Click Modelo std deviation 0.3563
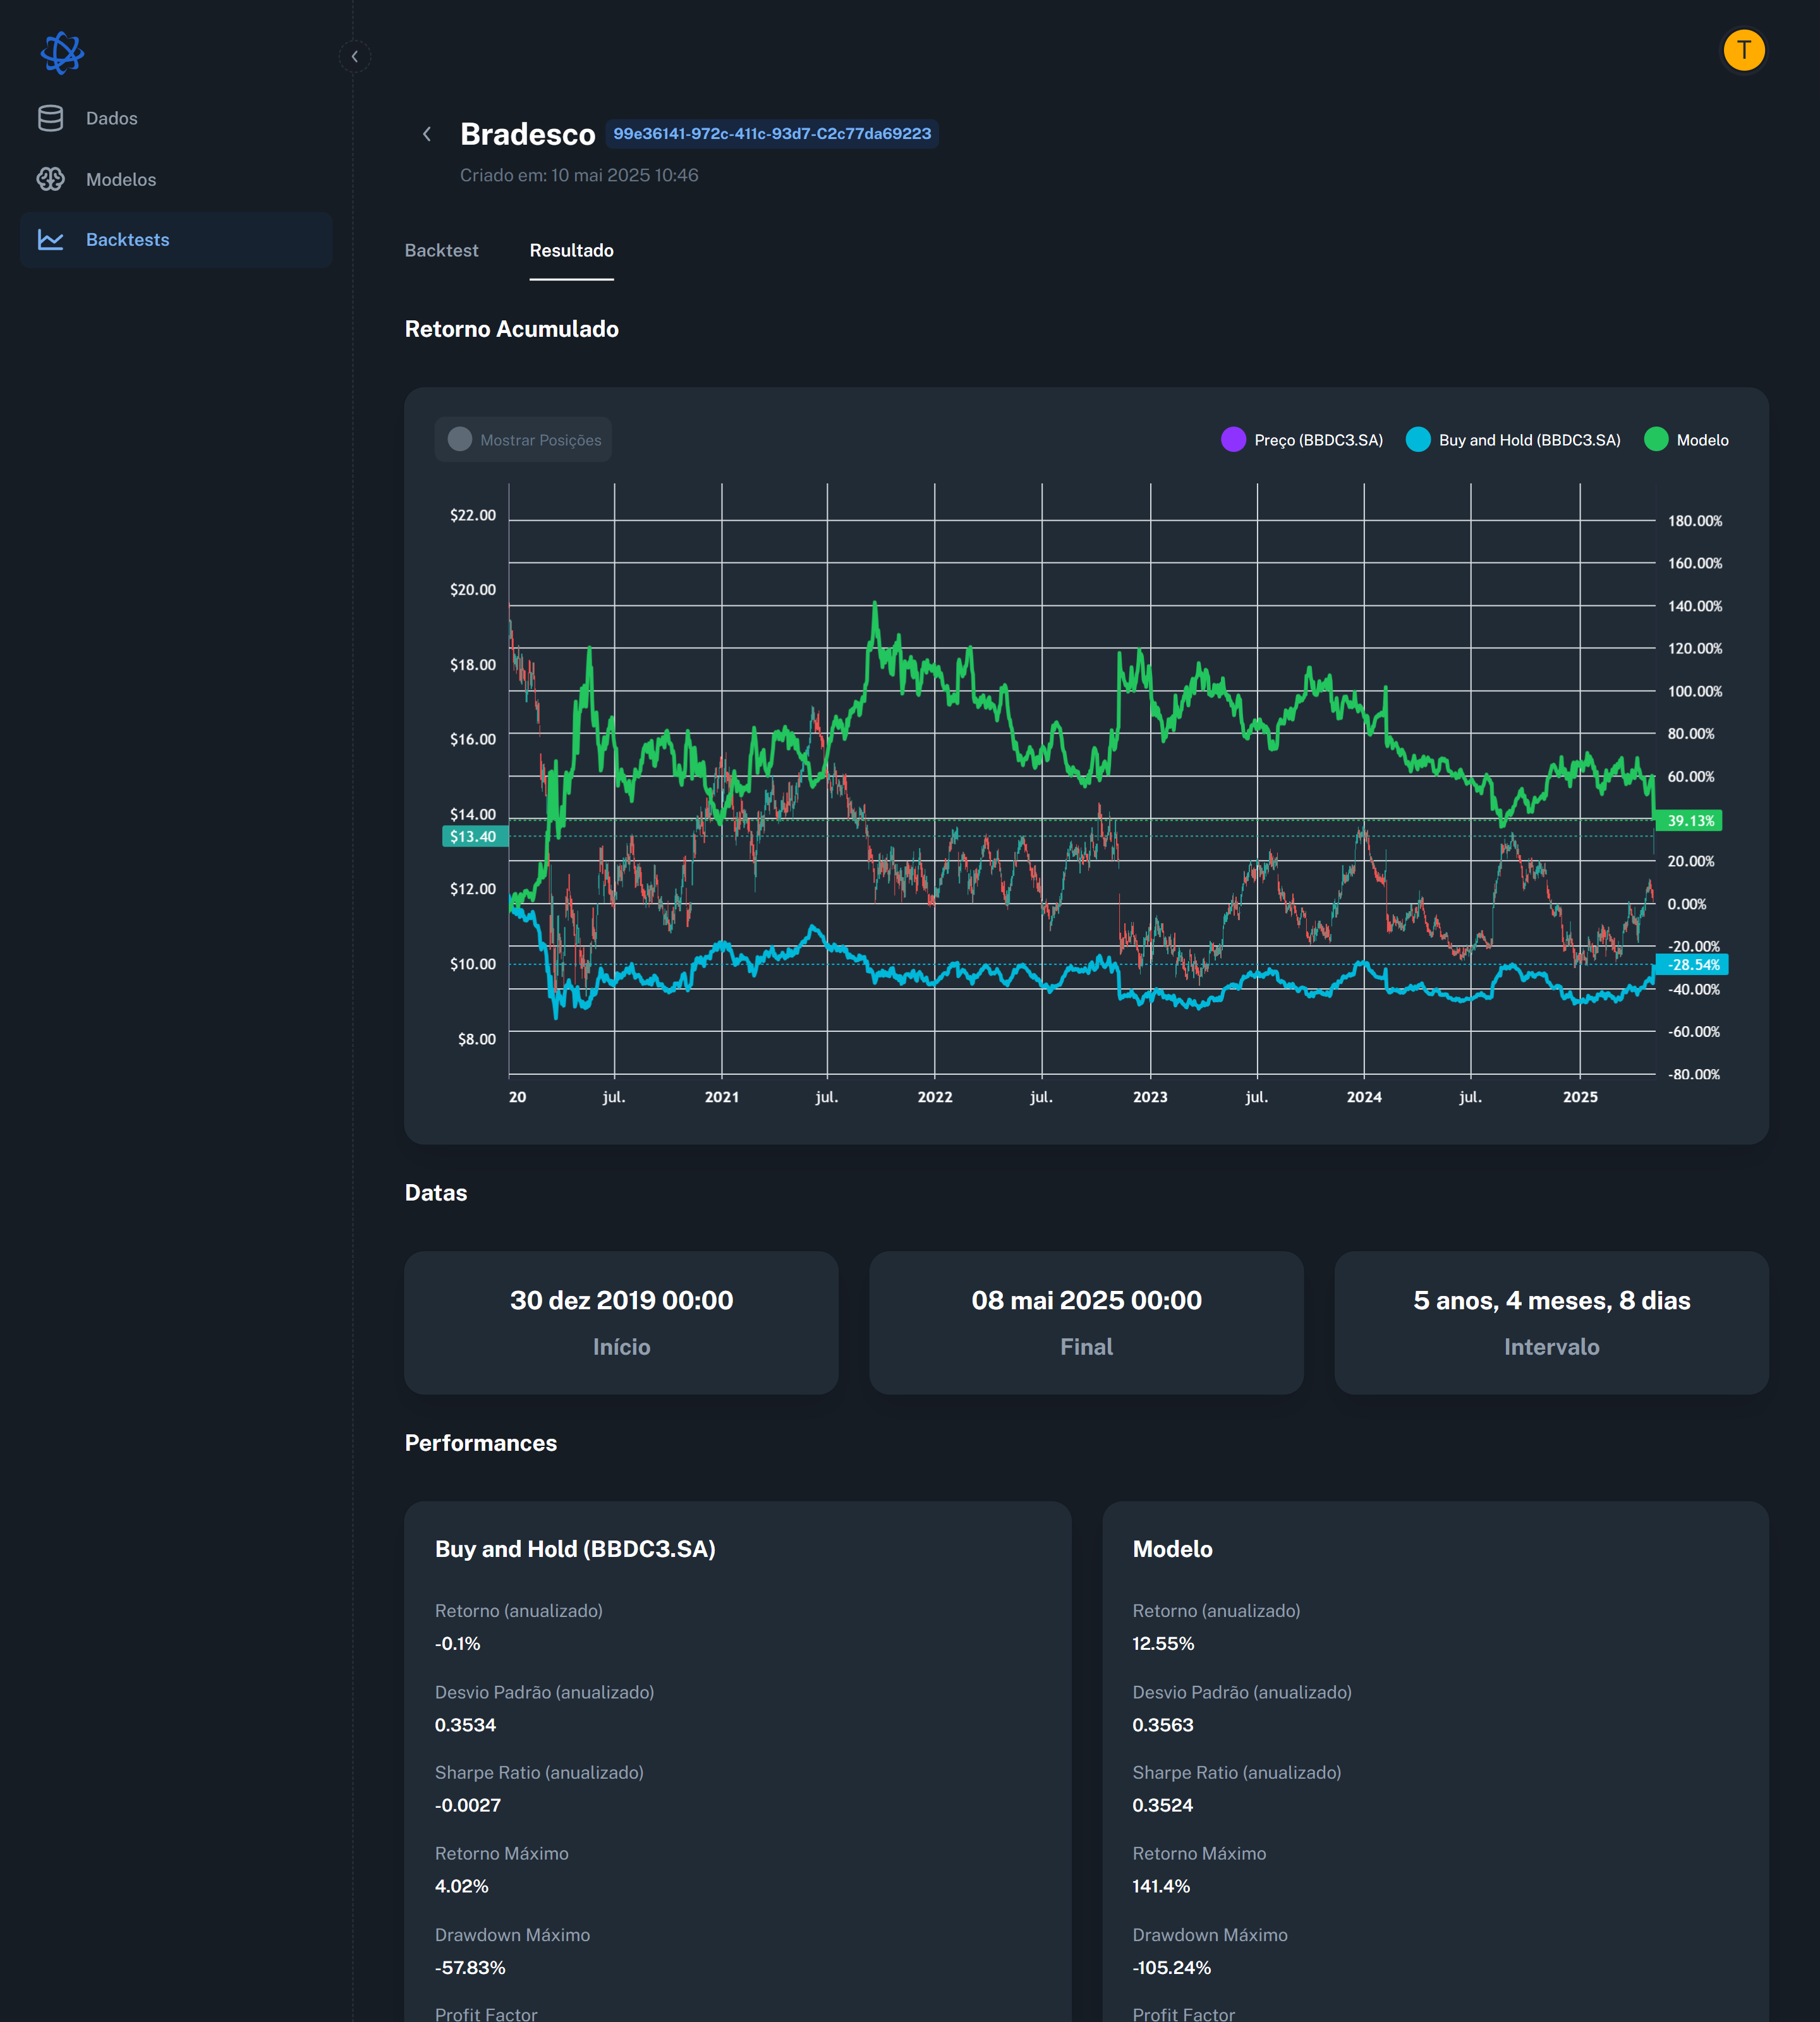 (x=1163, y=1725)
